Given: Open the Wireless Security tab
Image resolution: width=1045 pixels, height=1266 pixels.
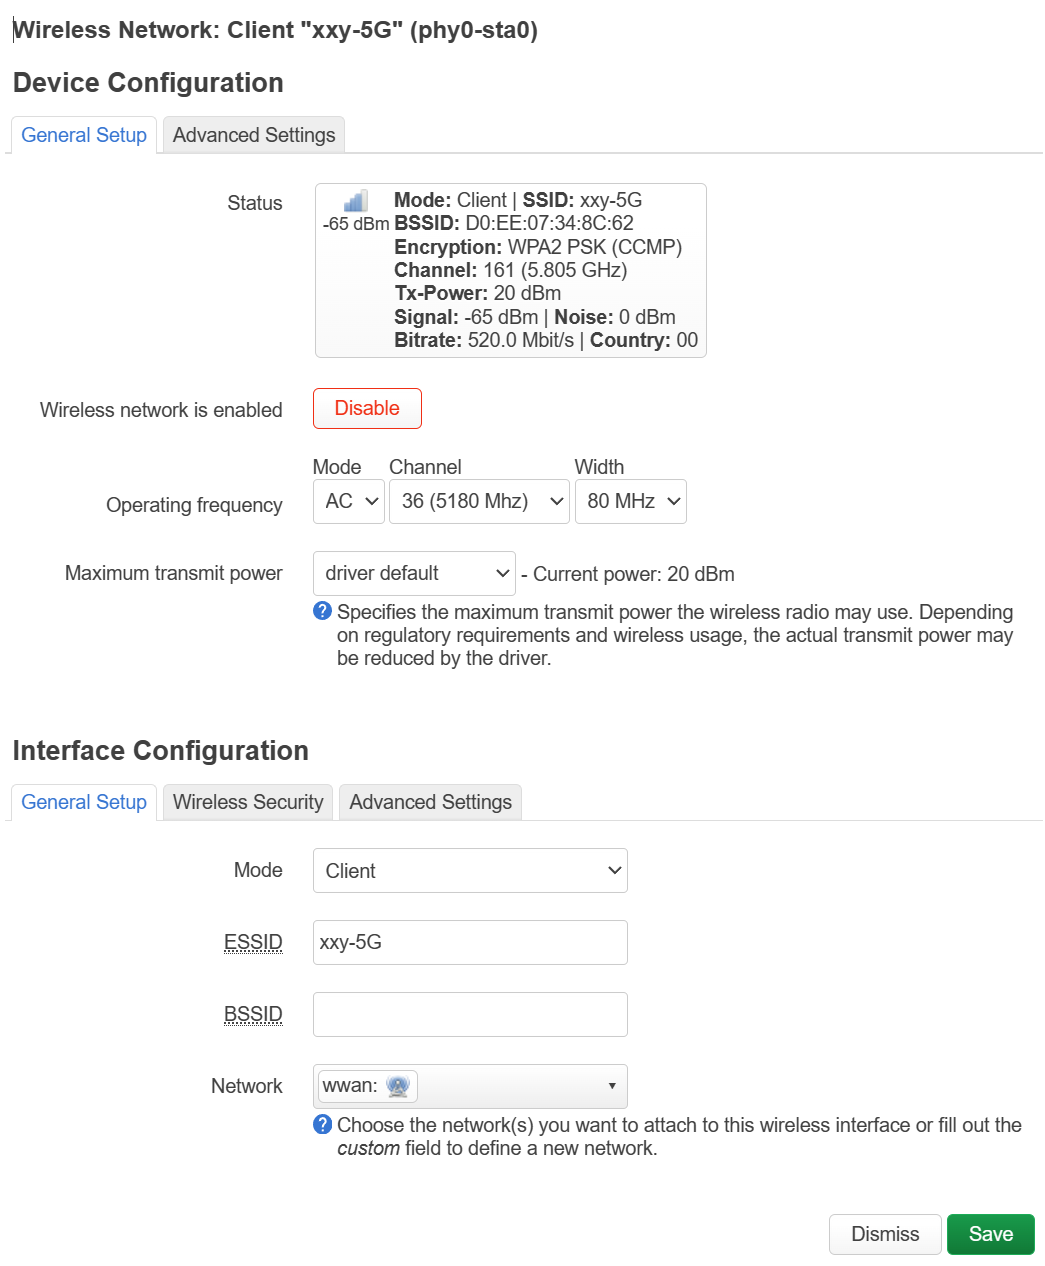Looking at the screenshot, I should (248, 802).
